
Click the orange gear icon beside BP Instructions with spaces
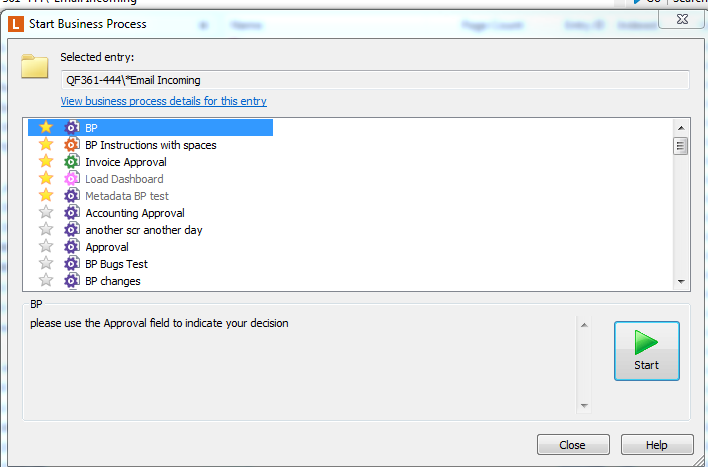tap(71, 145)
